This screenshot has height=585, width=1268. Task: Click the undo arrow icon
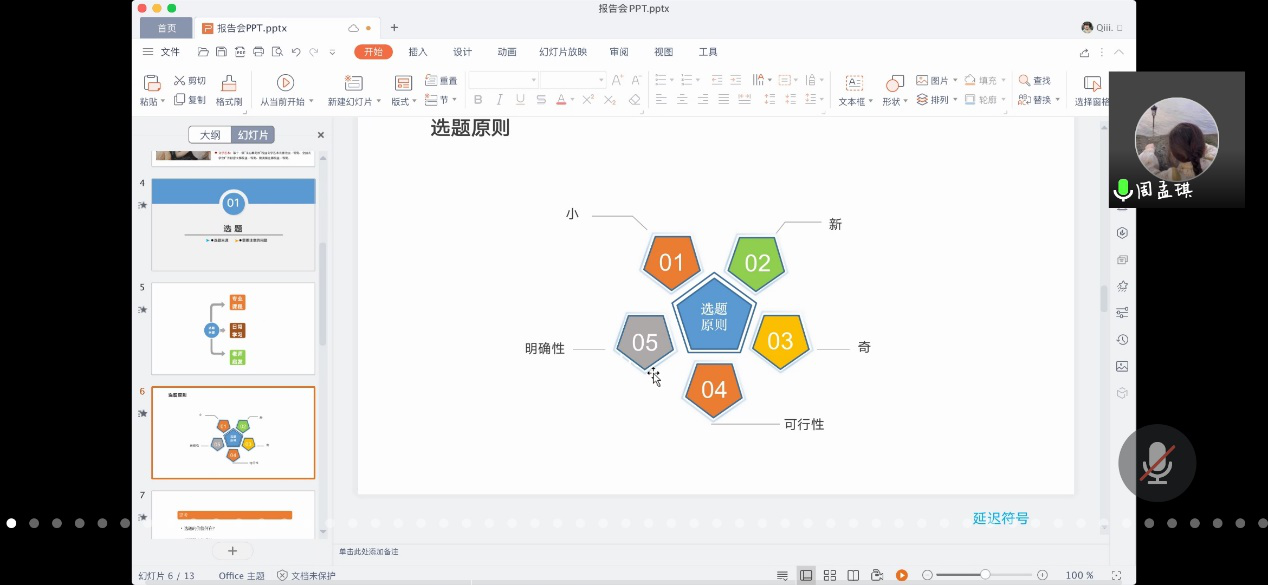[295, 52]
